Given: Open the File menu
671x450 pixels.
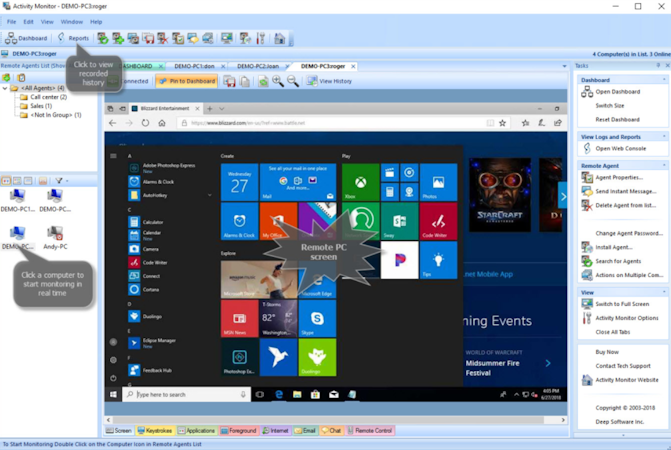Looking at the screenshot, I should click(x=12, y=22).
